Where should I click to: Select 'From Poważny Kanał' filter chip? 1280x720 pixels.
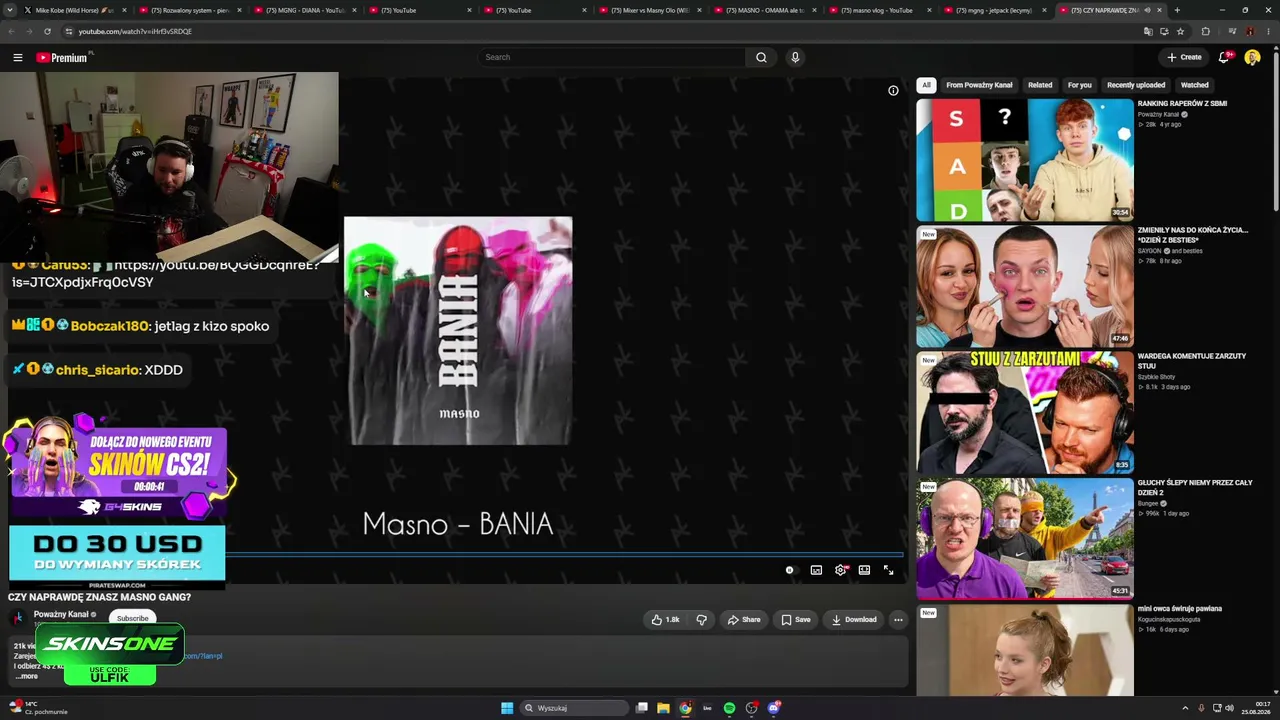pyautogui.click(x=979, y=85)
